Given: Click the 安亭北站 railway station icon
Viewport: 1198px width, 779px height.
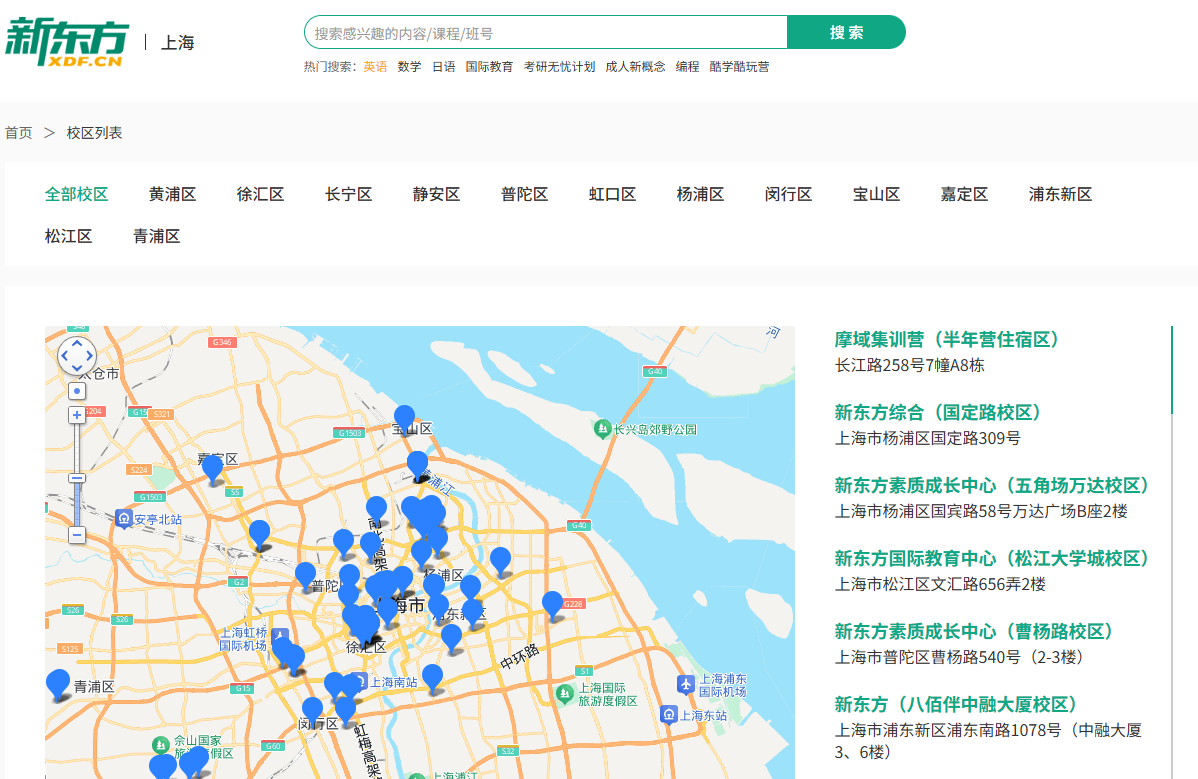Looking at the screenshot, I should [124, 519].
